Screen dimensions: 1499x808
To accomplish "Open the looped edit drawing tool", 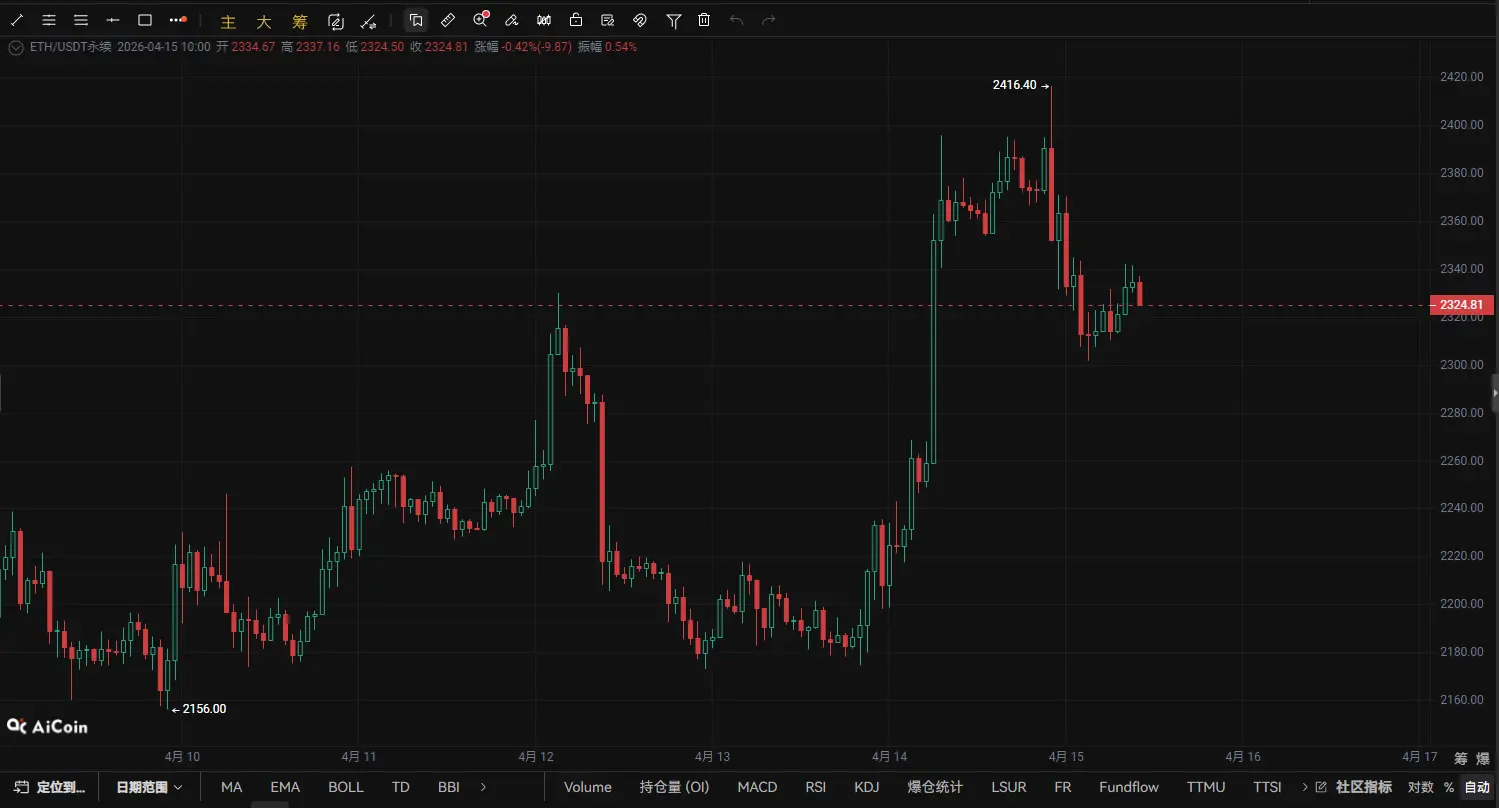I will (336, 20).
